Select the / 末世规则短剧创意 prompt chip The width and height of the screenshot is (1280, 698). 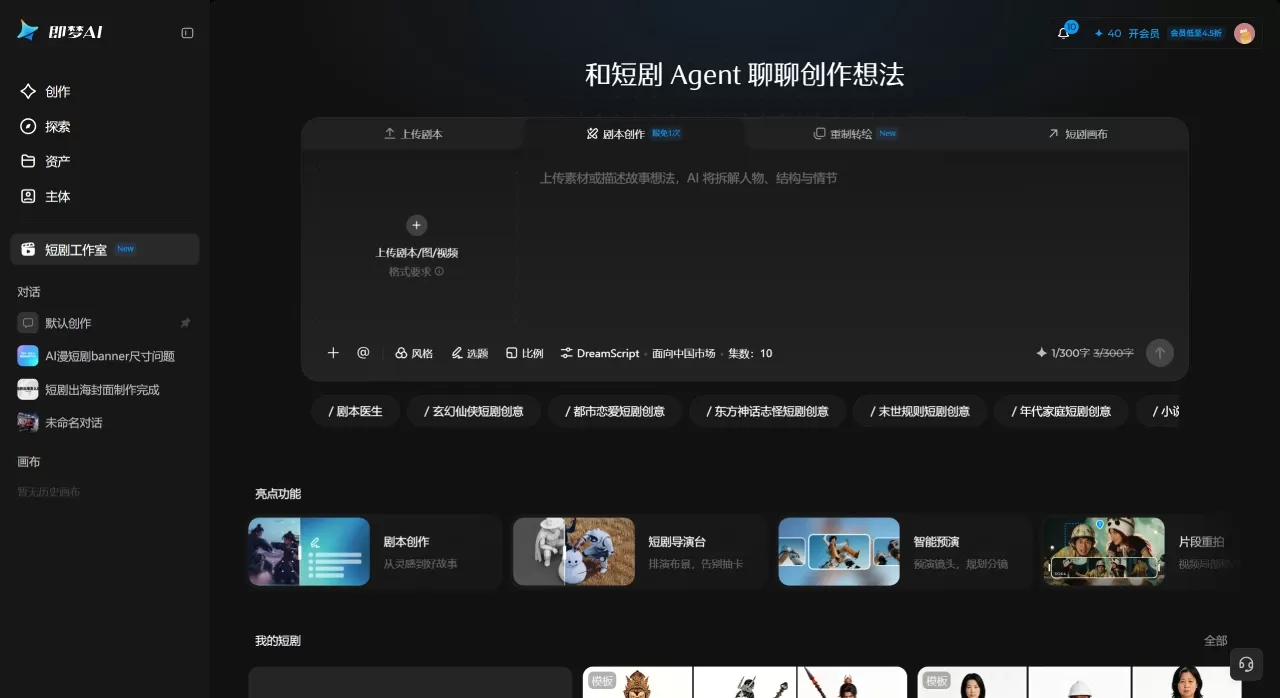click(x=920, y=411)
